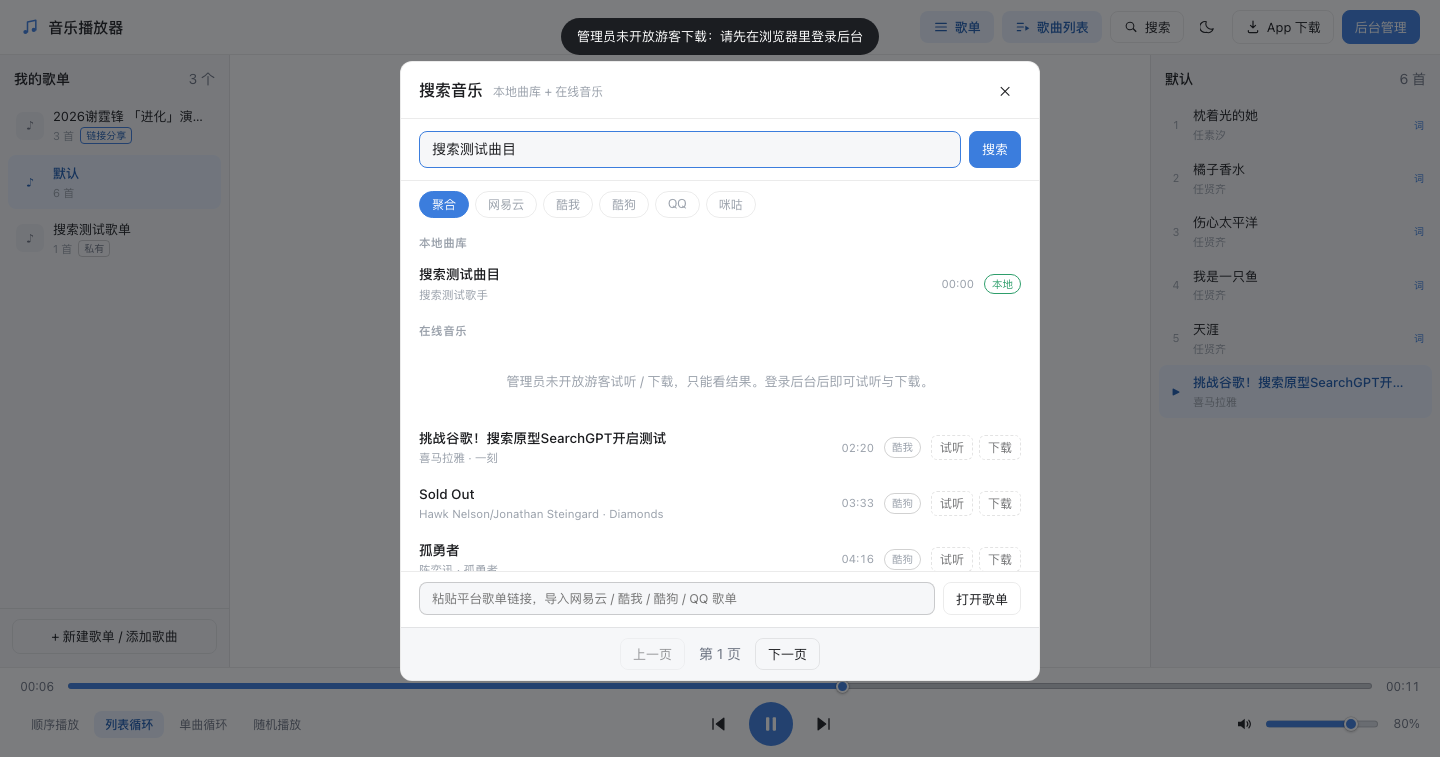Select 列表循环 playback mode
The height and width of the screenshot is (757, 1440).
pyautogui.click(x=129, y=724)
